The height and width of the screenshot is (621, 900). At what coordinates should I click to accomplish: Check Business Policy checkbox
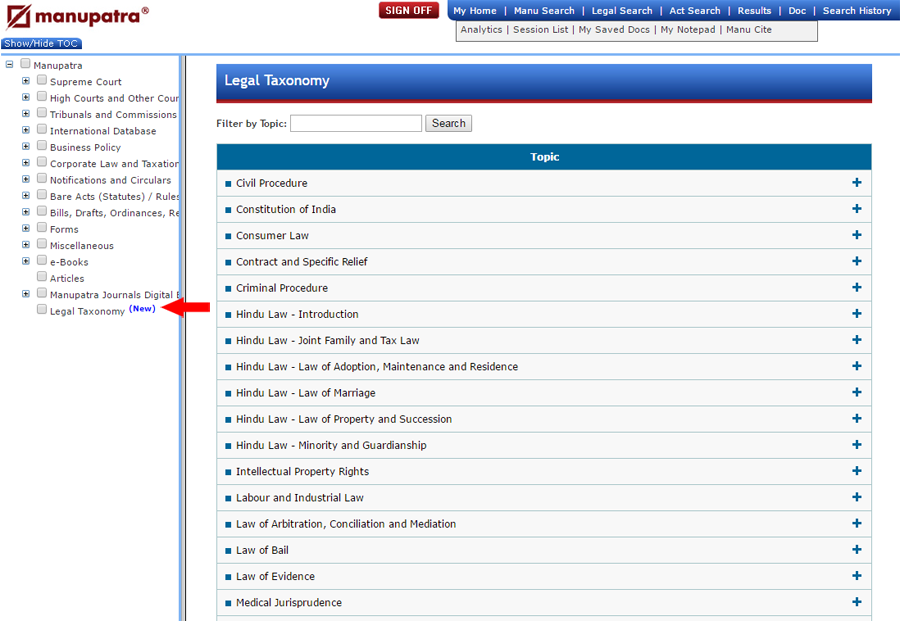point(42,145)
